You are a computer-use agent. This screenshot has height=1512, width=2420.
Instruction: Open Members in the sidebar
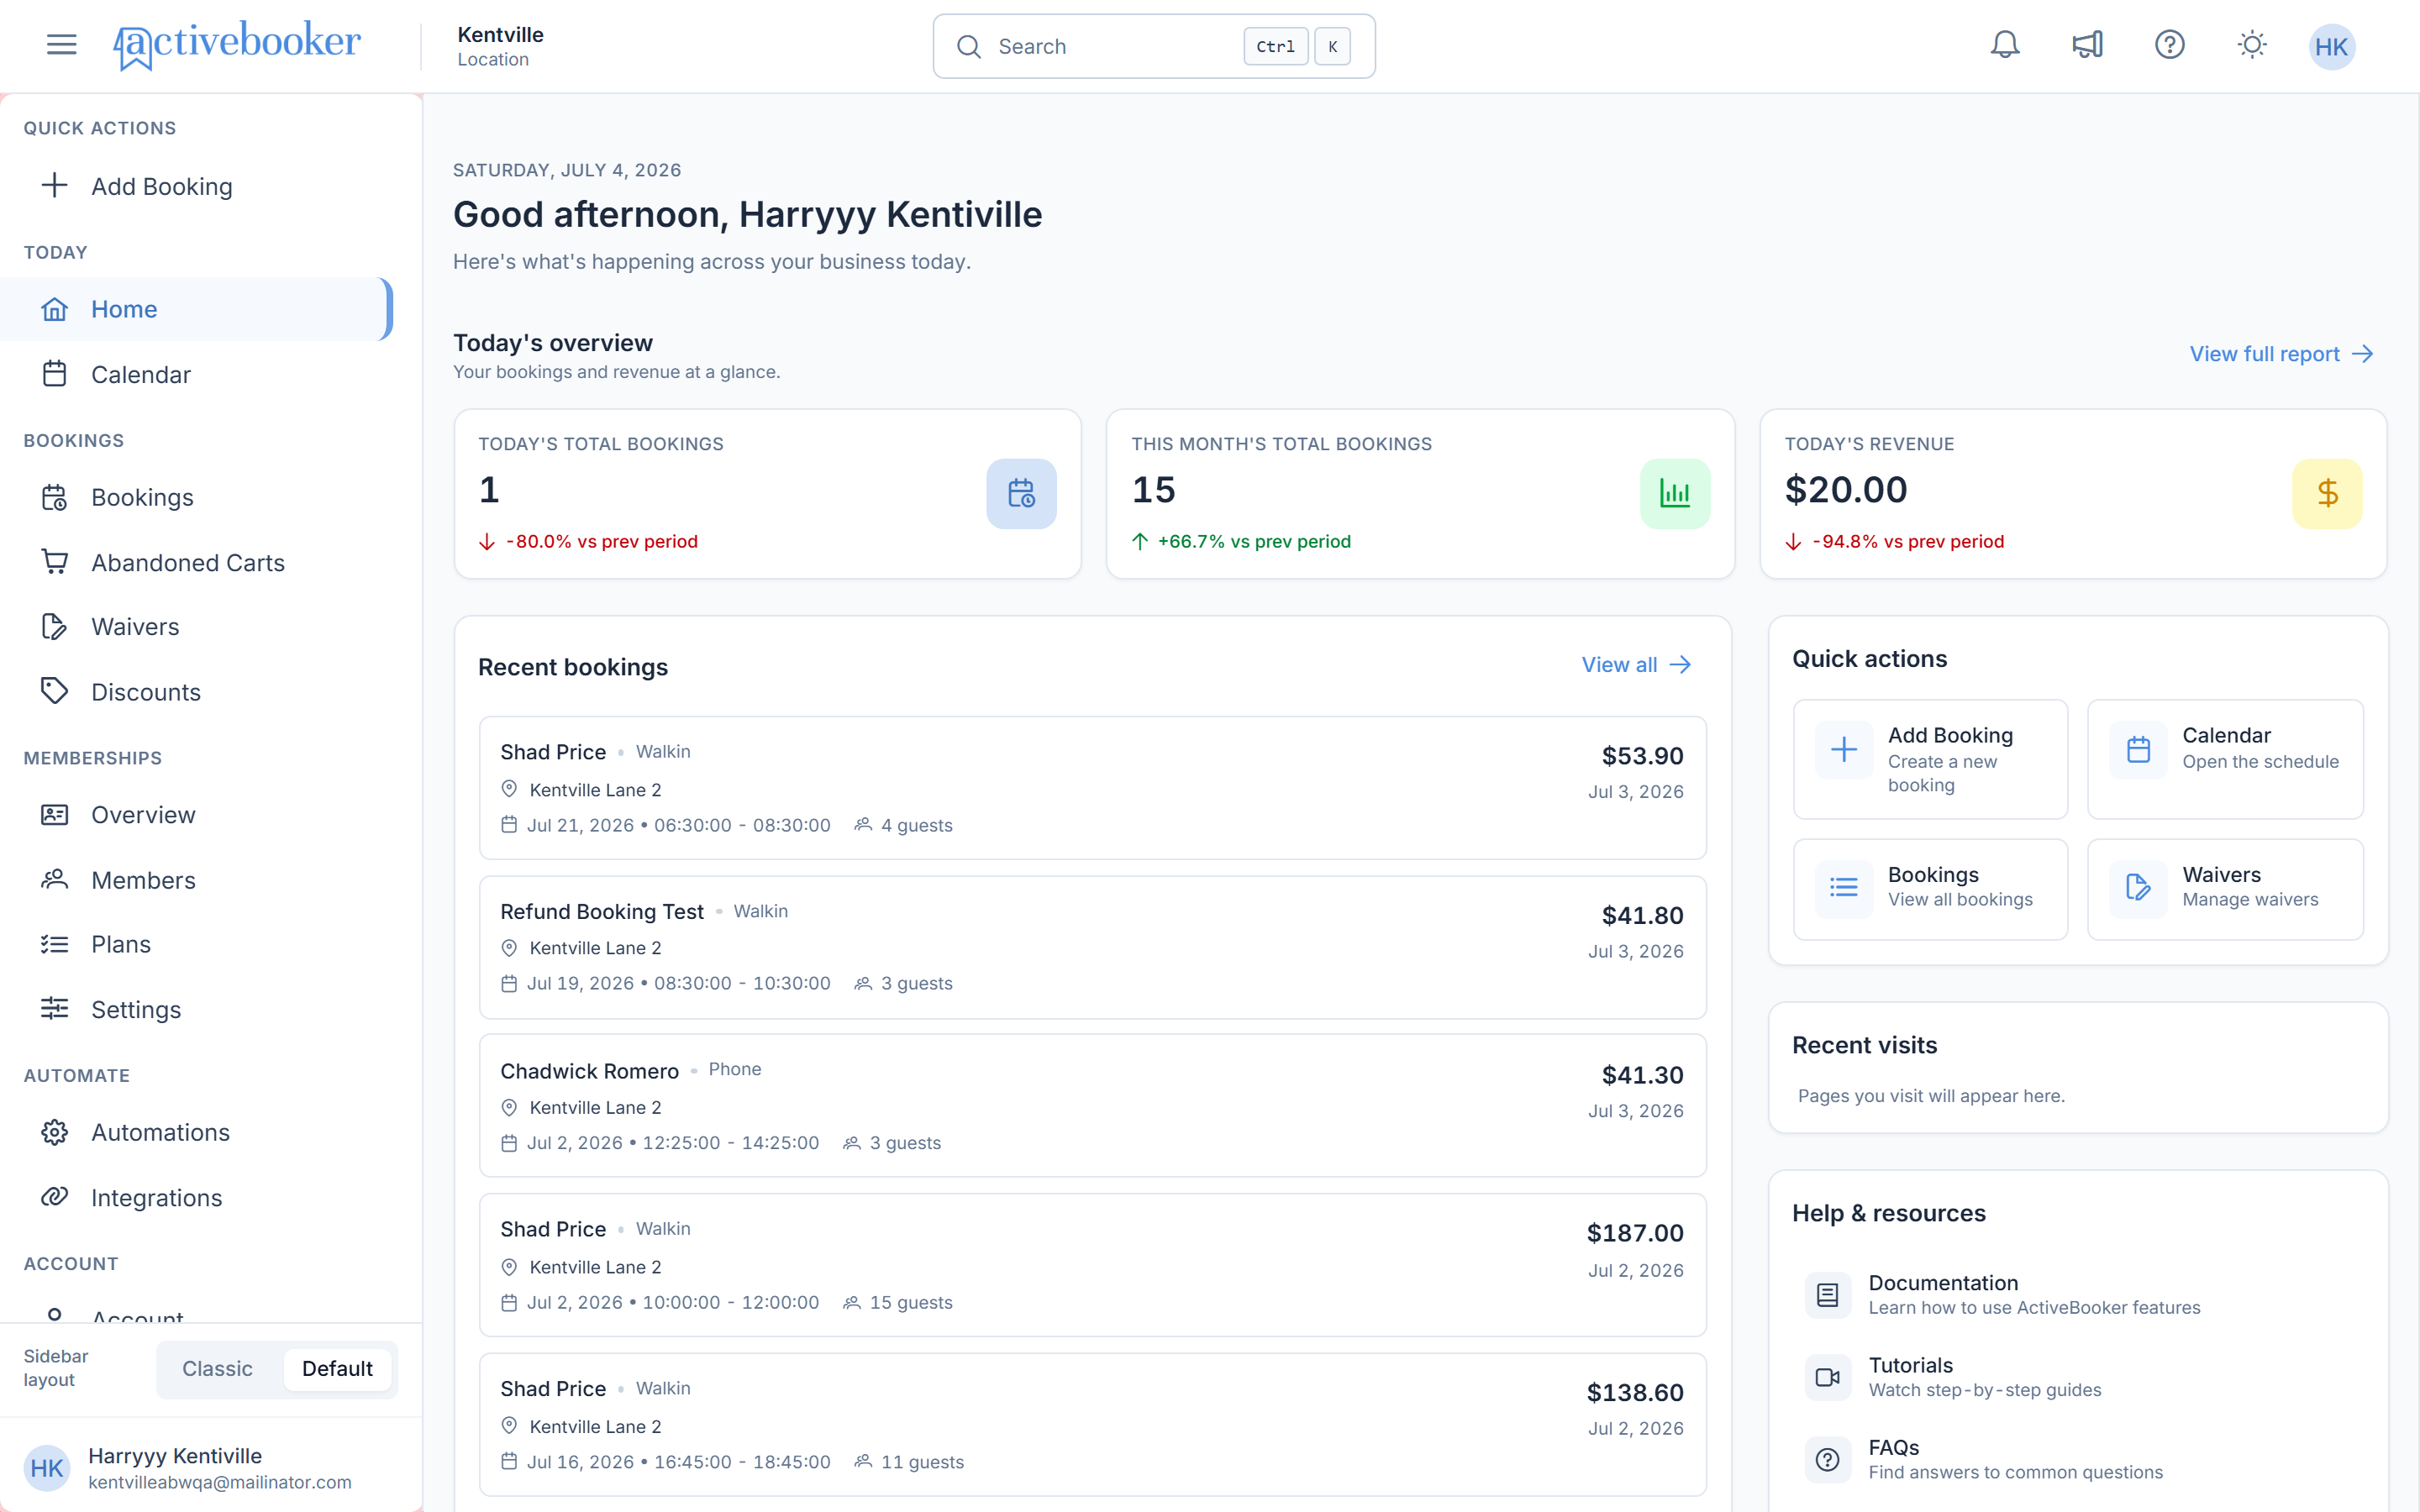[x=196, y=880]
